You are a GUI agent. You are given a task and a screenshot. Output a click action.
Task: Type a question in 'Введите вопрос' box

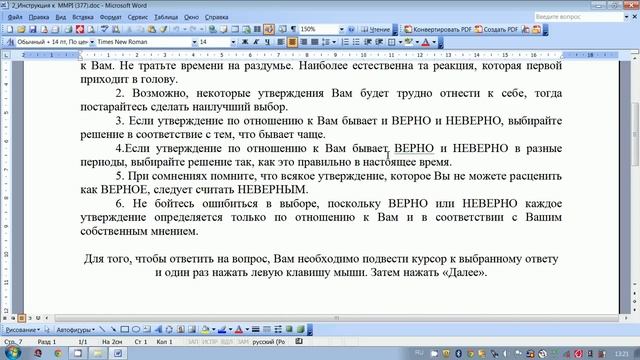point(578,17)
